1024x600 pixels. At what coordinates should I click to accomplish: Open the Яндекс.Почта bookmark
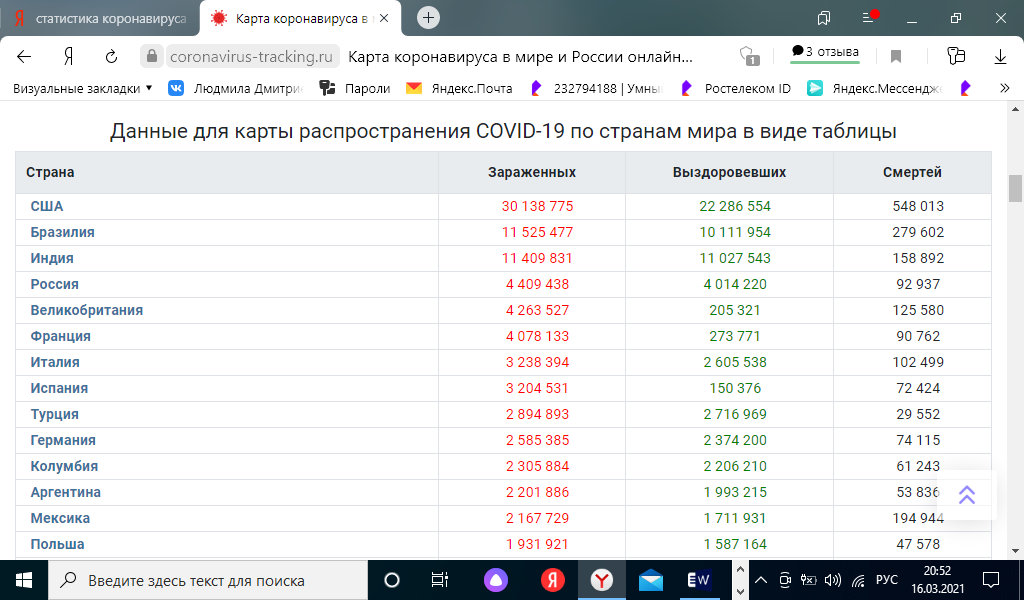(x=459, y=88)
